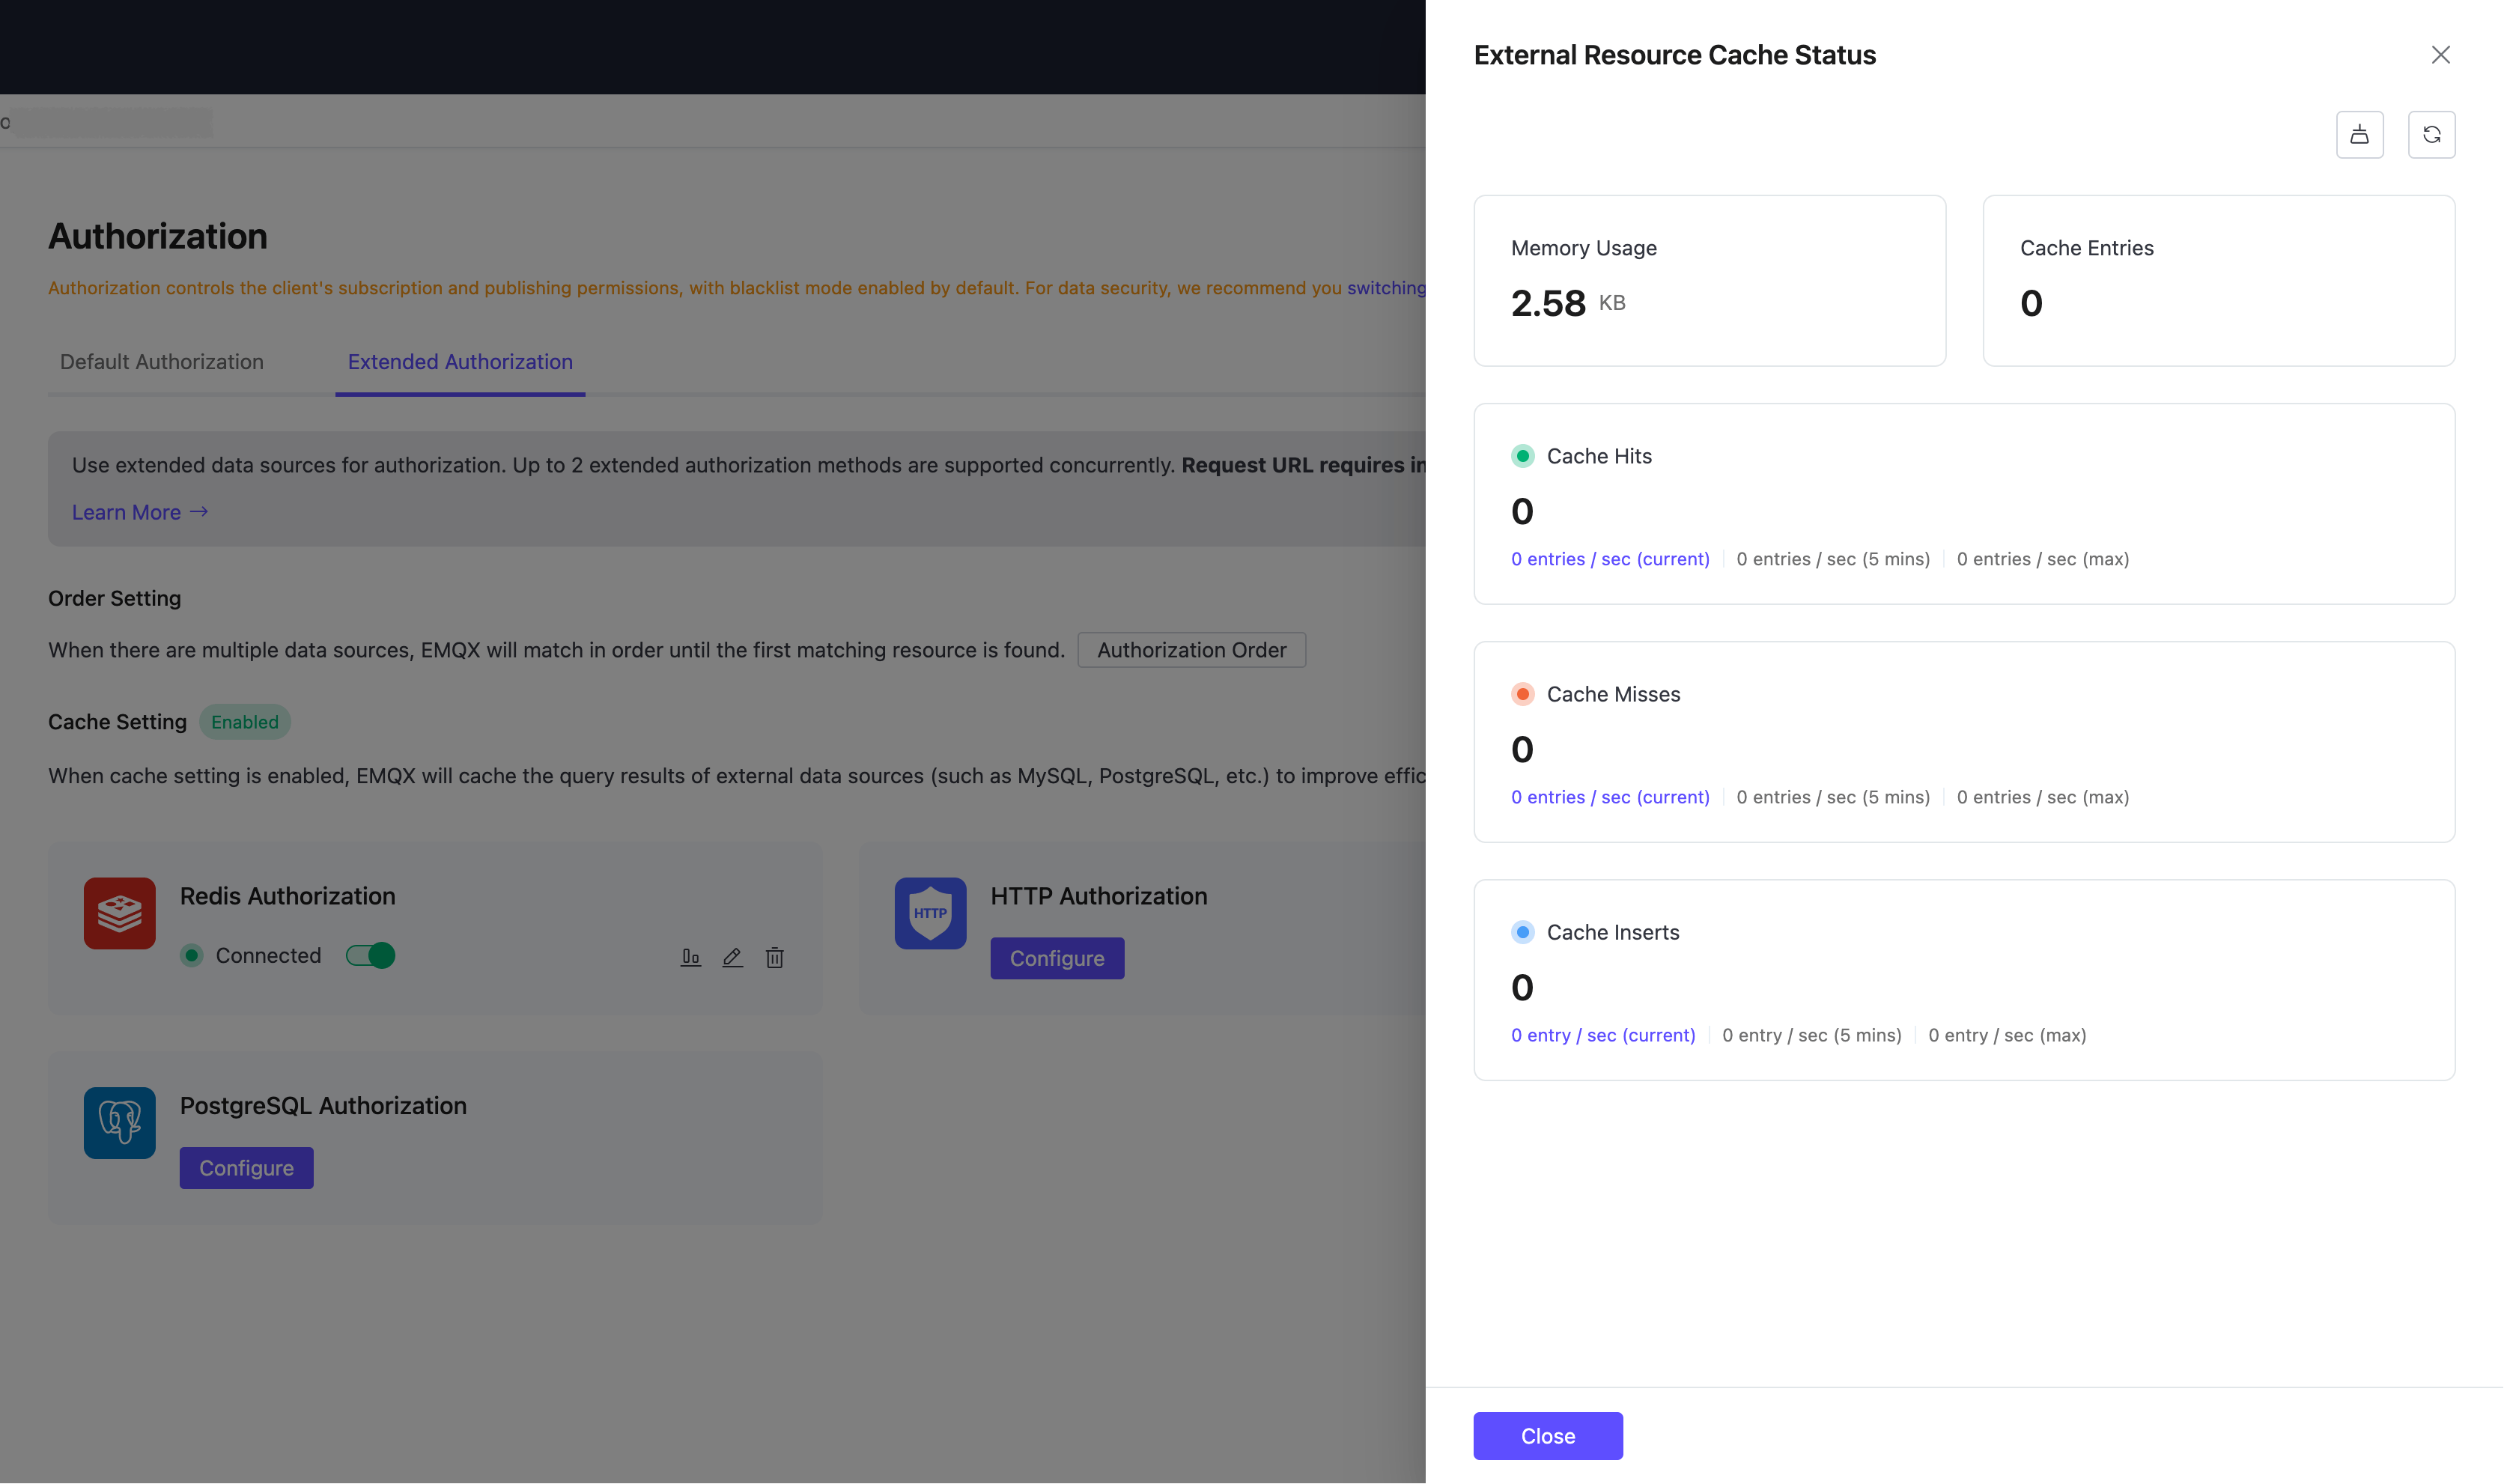This screenshot has height=1484, width=2504.
Task: Click the Cache Setting Enabled badge
Action: (244, 722)
